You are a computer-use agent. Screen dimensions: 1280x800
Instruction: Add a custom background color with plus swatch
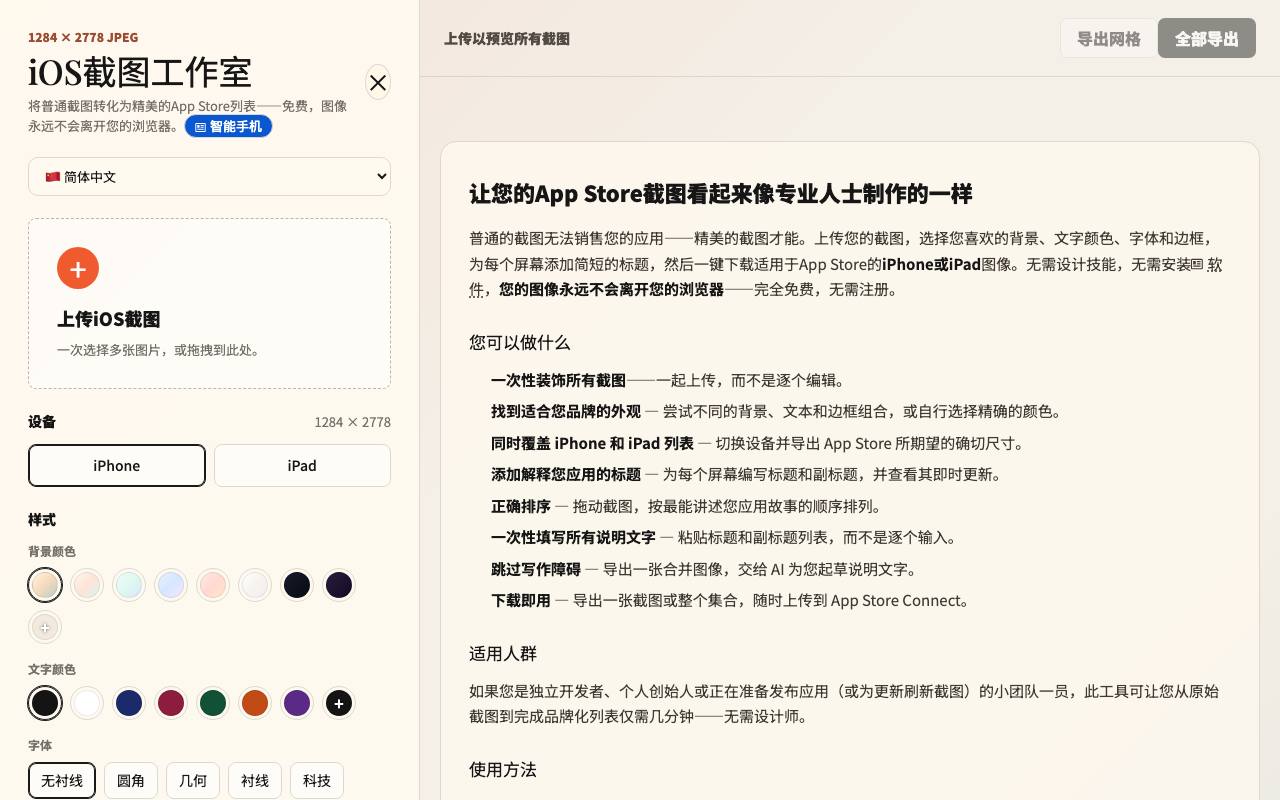tap(45, 627)
